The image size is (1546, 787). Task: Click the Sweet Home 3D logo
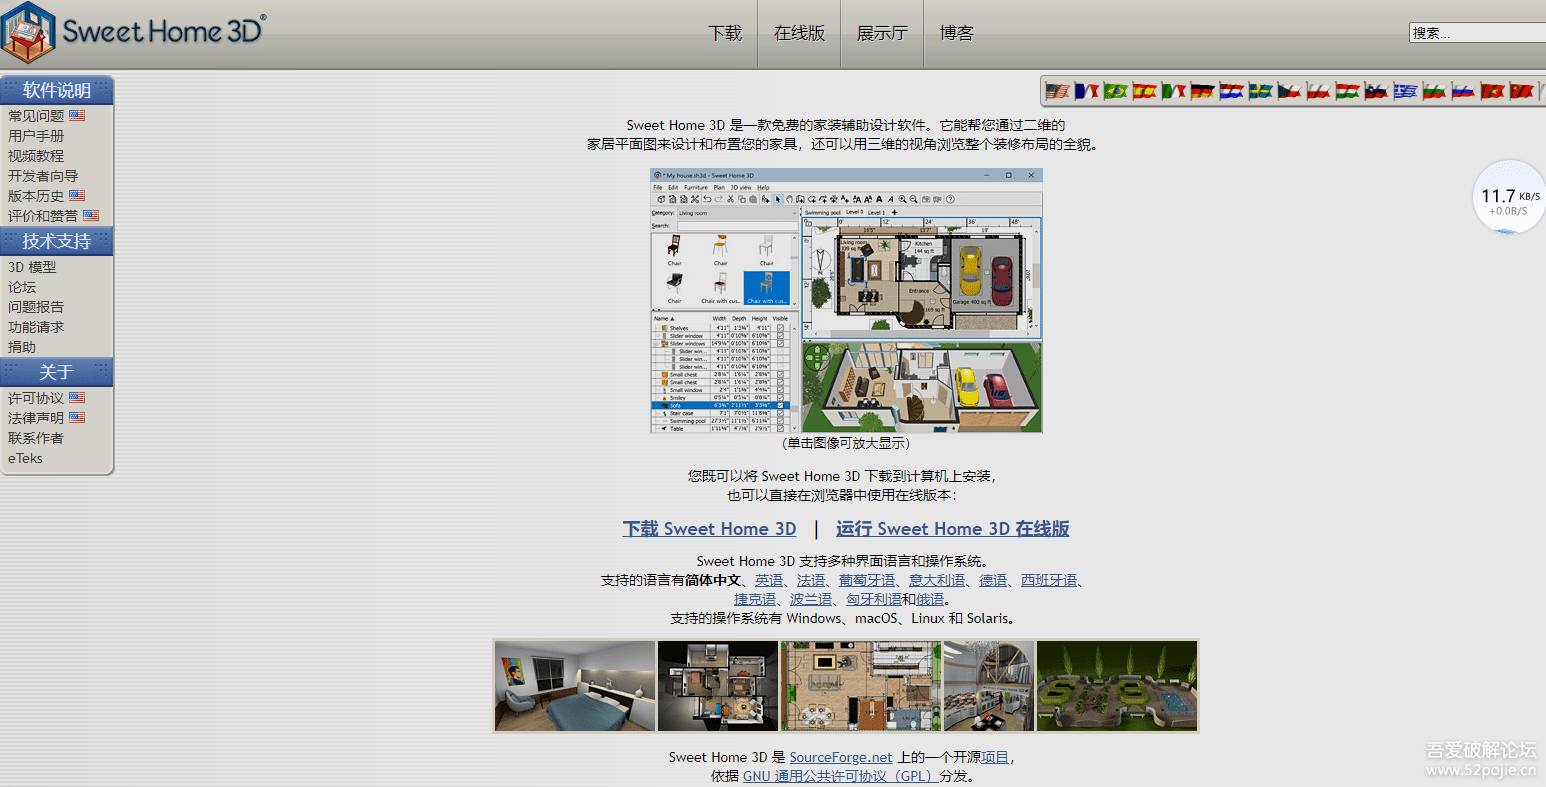pyautogui.click(x=134, y=31)
